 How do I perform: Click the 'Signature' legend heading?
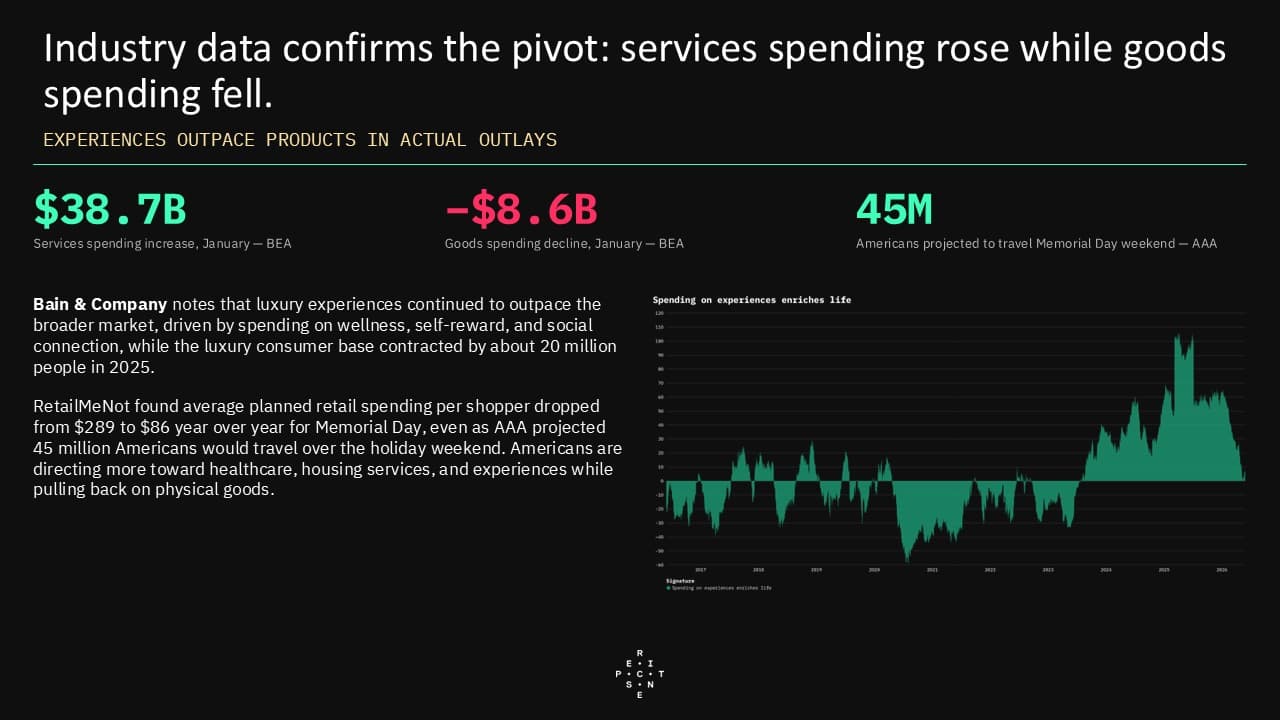(x=680, y=581)
